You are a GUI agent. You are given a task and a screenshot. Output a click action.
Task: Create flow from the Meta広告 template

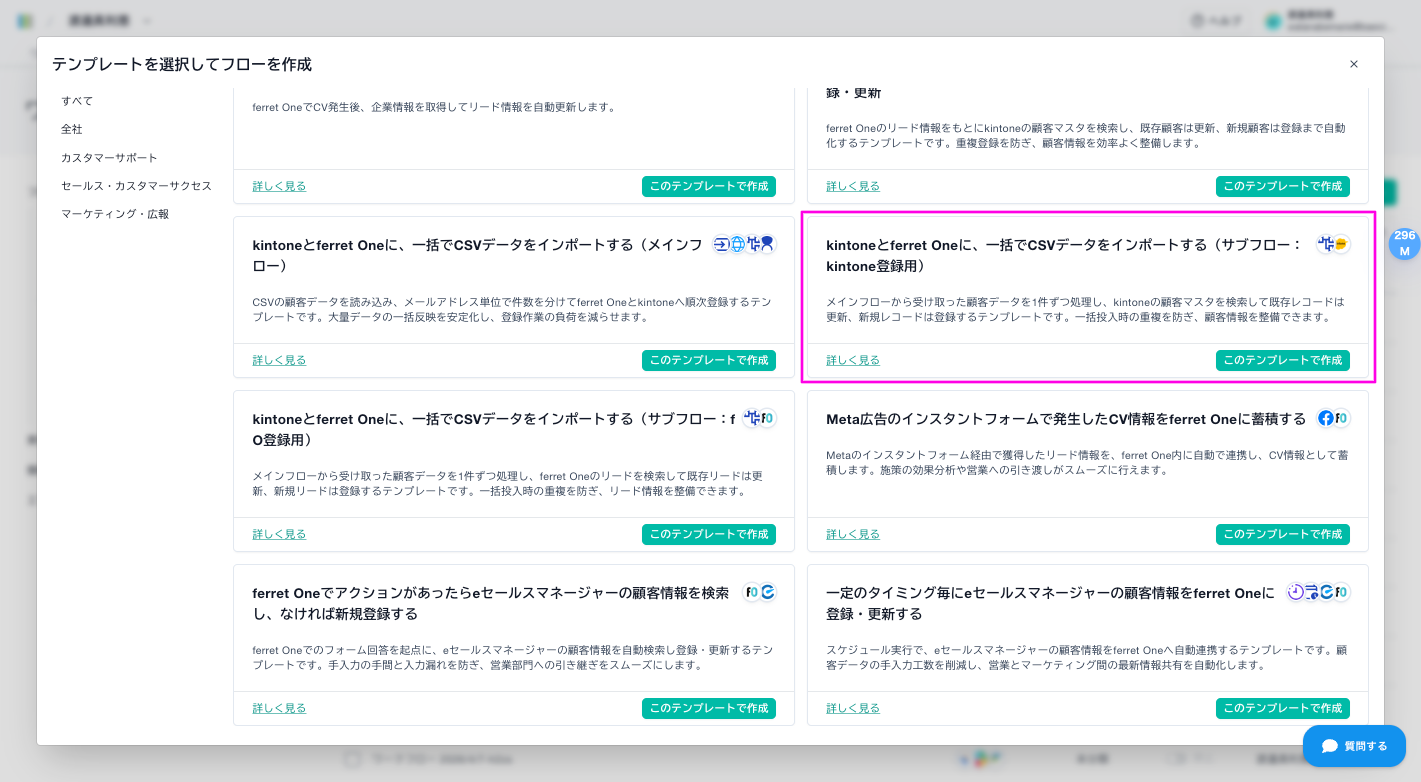(x=1282, y=534)
